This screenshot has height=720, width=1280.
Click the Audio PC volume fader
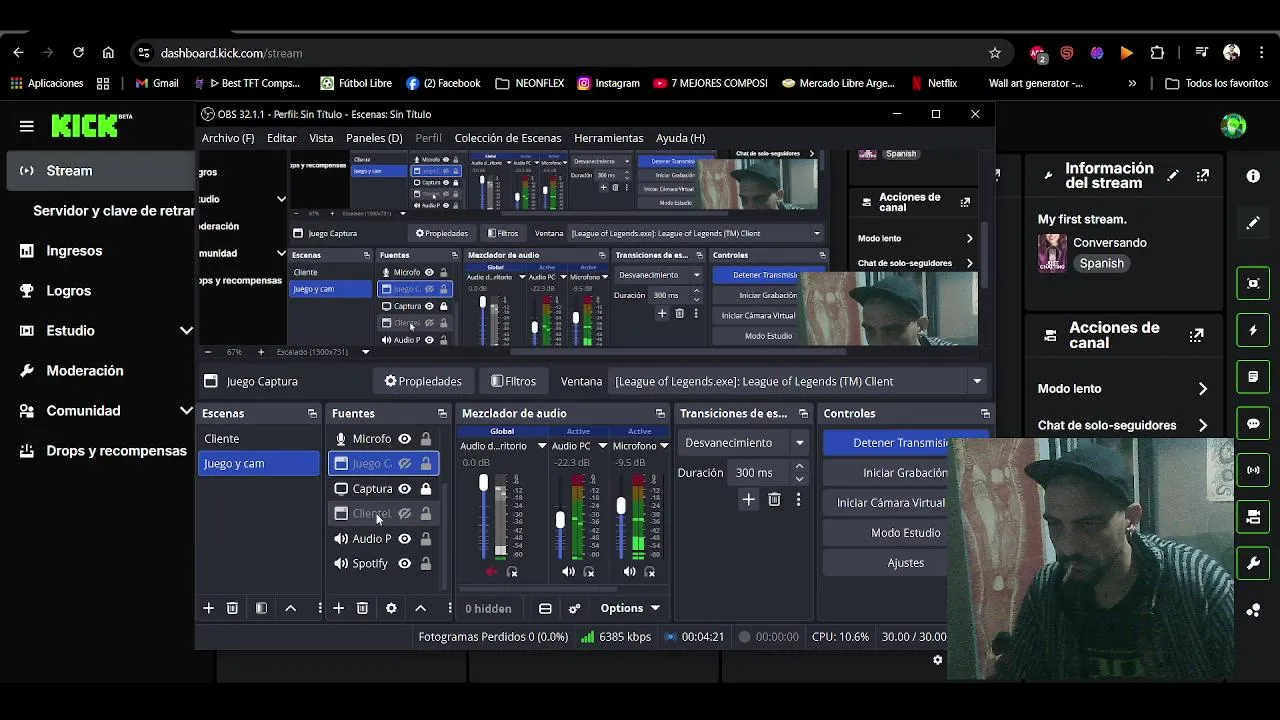click(560, 520)
